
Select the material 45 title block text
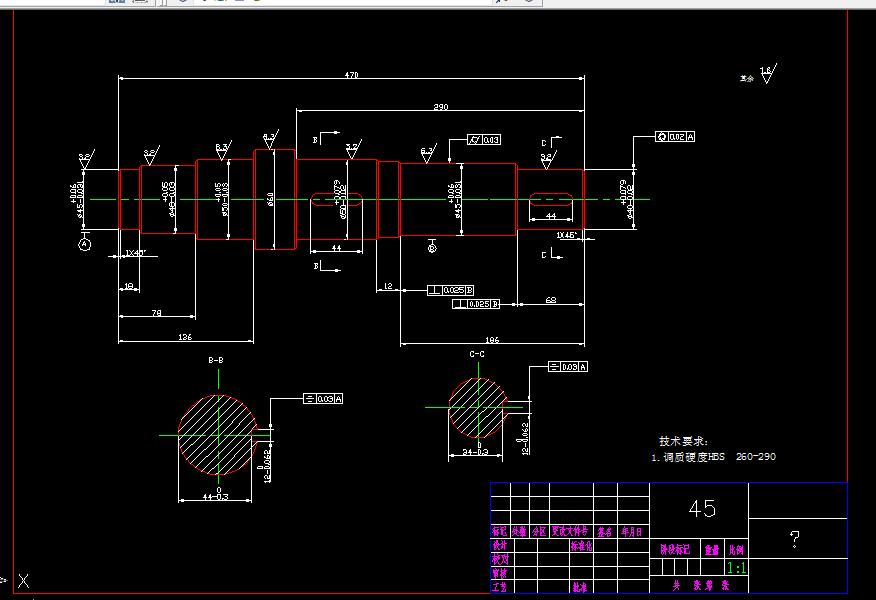coord(702,508)
